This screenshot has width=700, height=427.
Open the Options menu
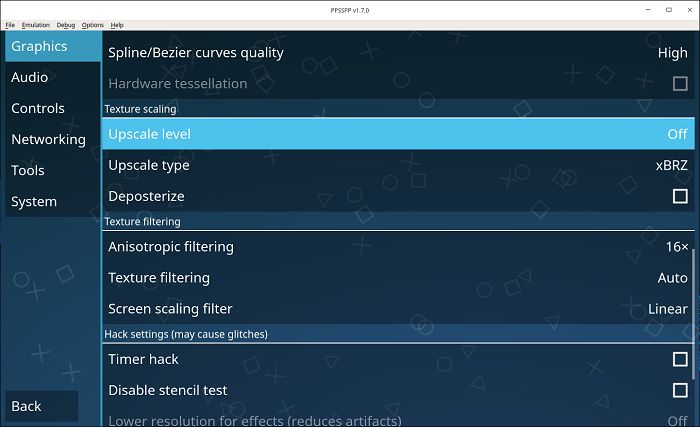point(92,25)
